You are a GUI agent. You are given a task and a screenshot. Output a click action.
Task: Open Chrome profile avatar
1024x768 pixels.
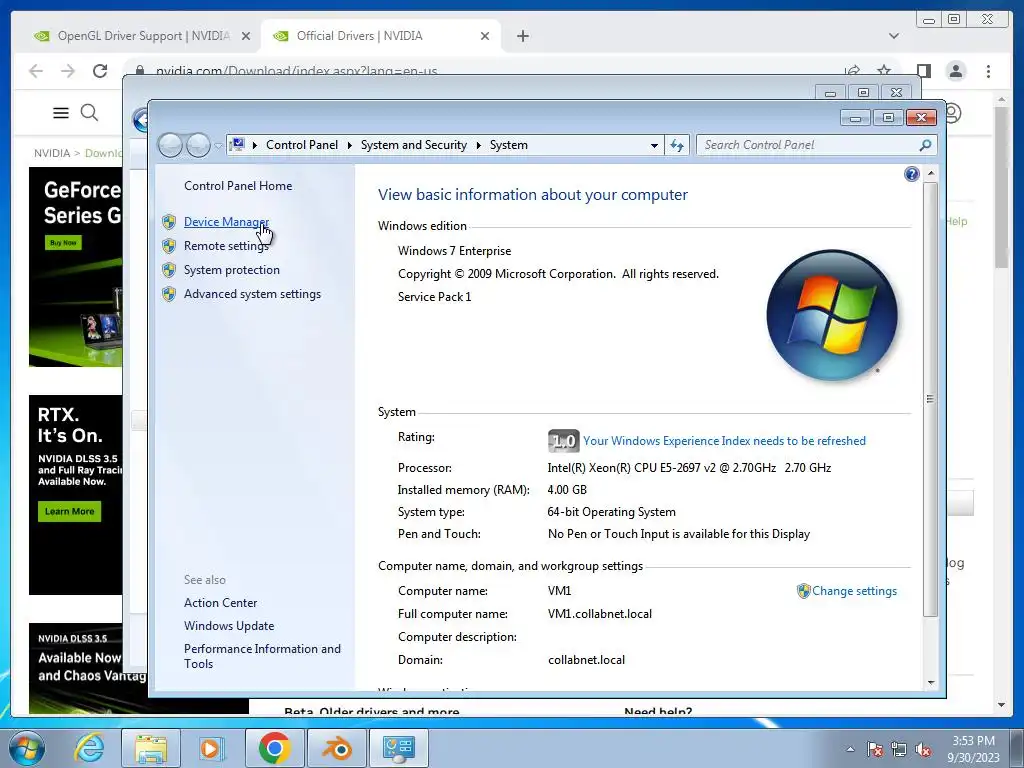956,71
